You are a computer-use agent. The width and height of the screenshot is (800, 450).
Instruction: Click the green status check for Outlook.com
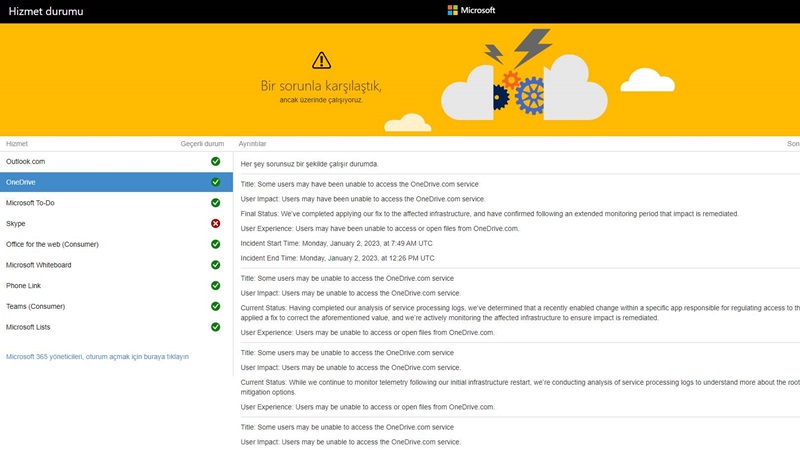tap(216, 161)
